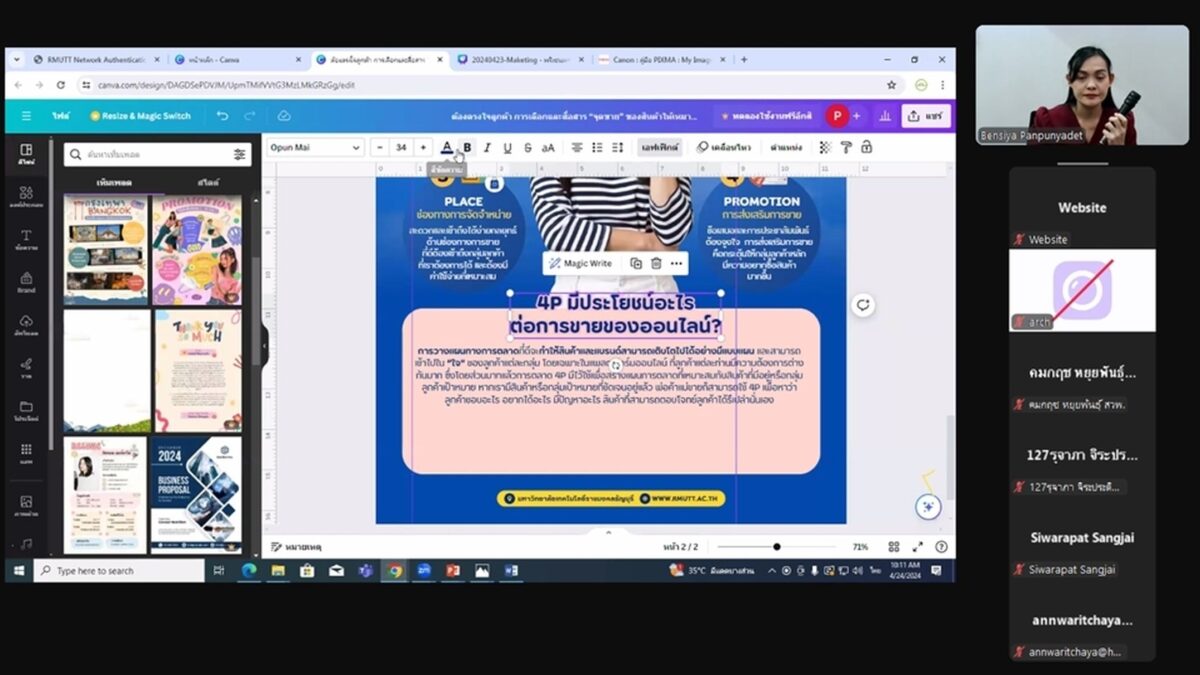The width and height of the screenshot is (1200, 675).
Task: Undo the last action in Canva
Action: click(223, 116)
